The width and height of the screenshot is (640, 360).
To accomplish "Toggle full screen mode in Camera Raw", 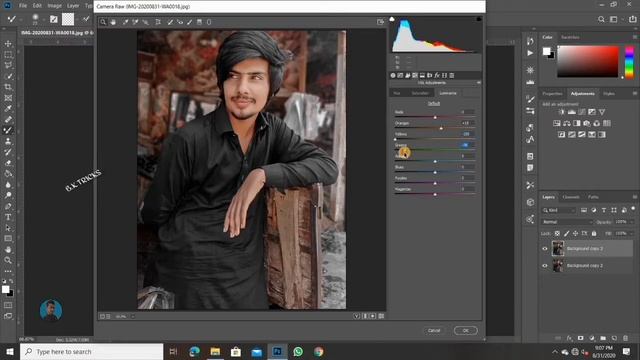I will pyautogui.click(x=380, y=22).
